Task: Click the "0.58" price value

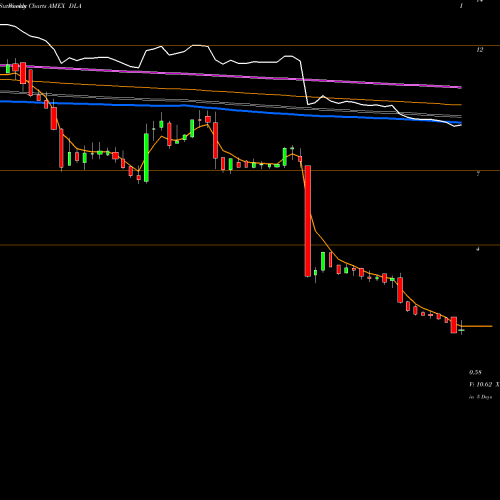Action: point(475,372)
